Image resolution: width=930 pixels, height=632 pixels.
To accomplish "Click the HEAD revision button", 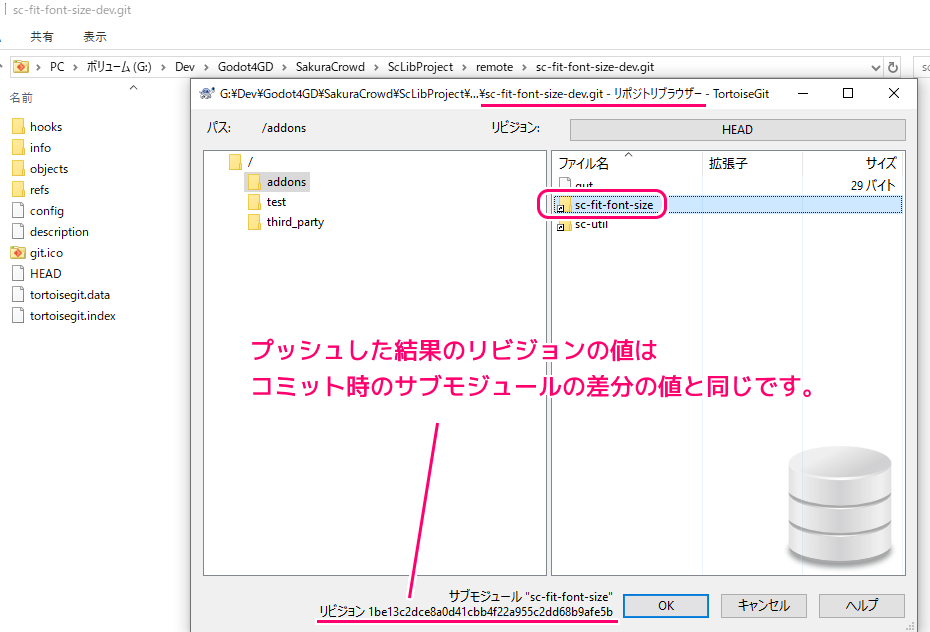I will click(x=737, y=130).
